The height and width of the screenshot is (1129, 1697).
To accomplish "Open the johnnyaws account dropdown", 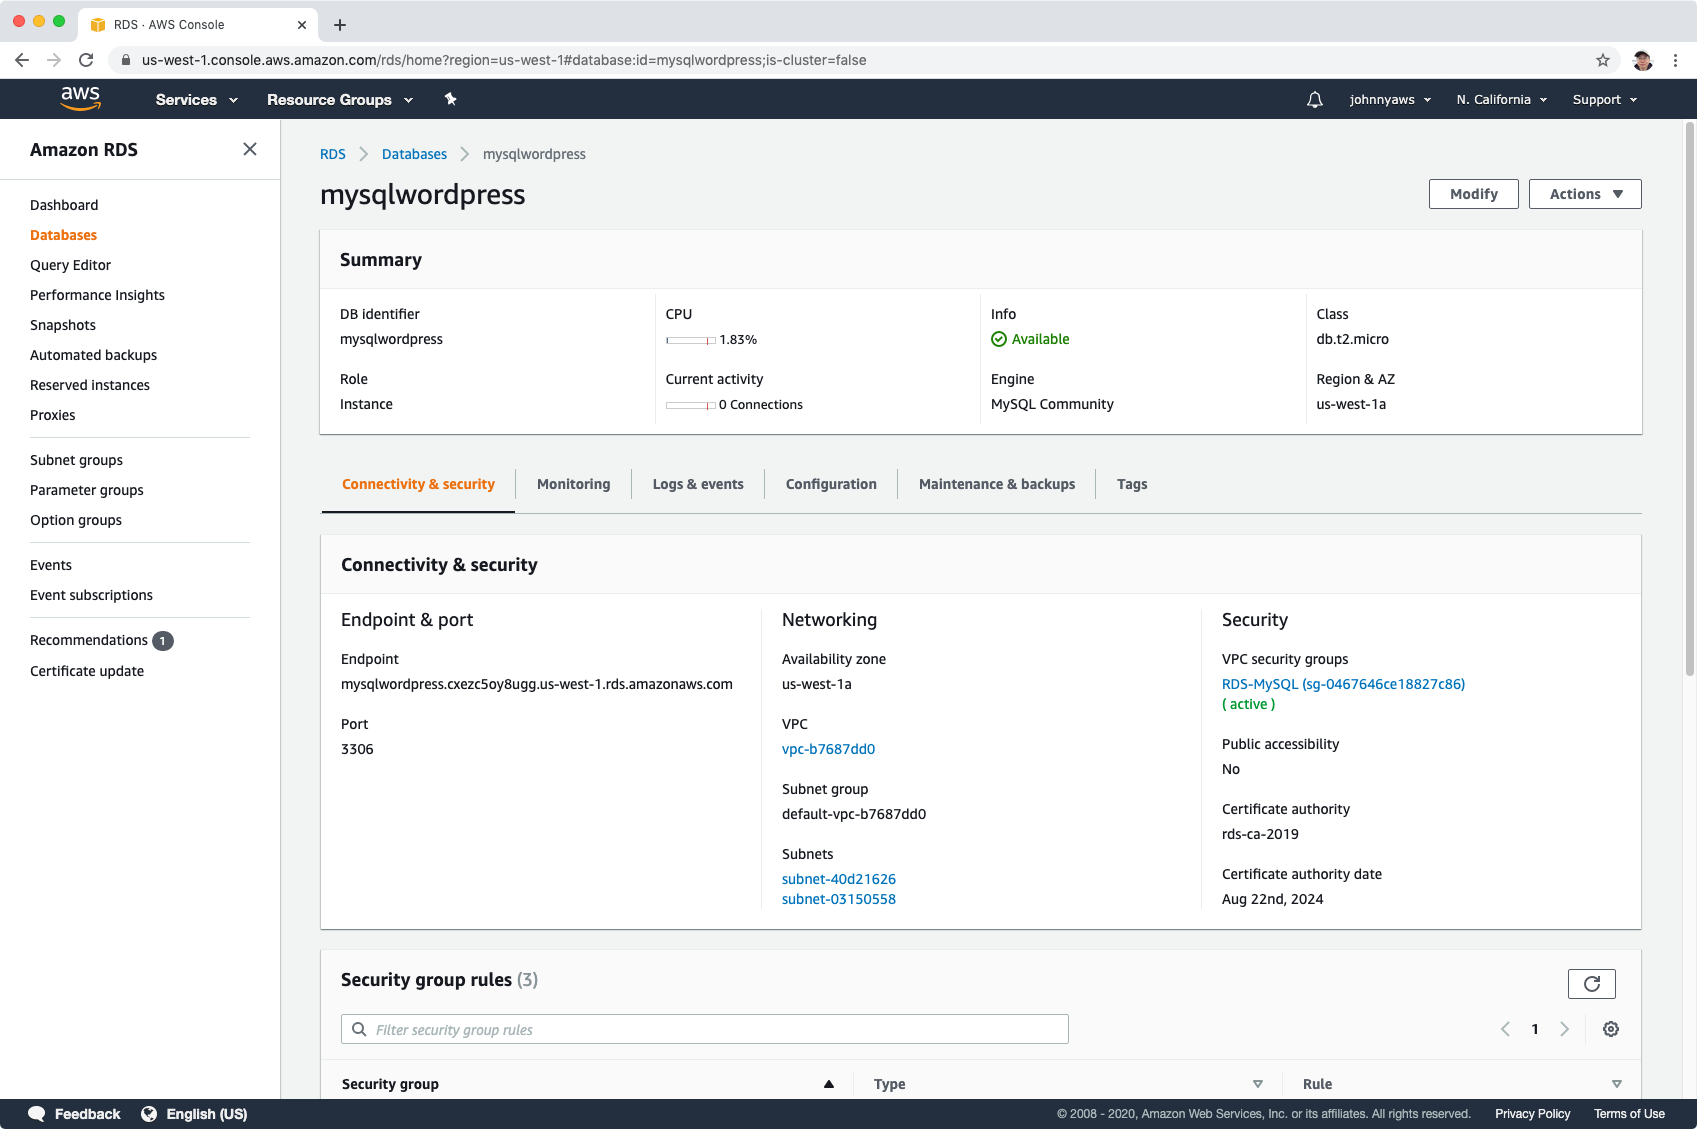I will (1390, 99).
